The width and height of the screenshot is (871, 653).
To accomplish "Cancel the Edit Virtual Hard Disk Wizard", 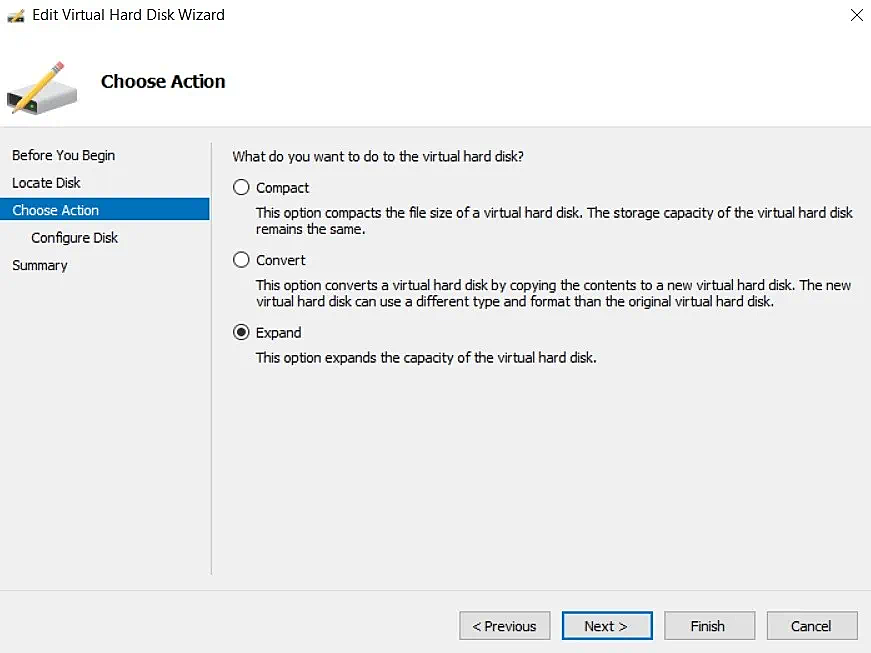I will click(x=811, y=625).
